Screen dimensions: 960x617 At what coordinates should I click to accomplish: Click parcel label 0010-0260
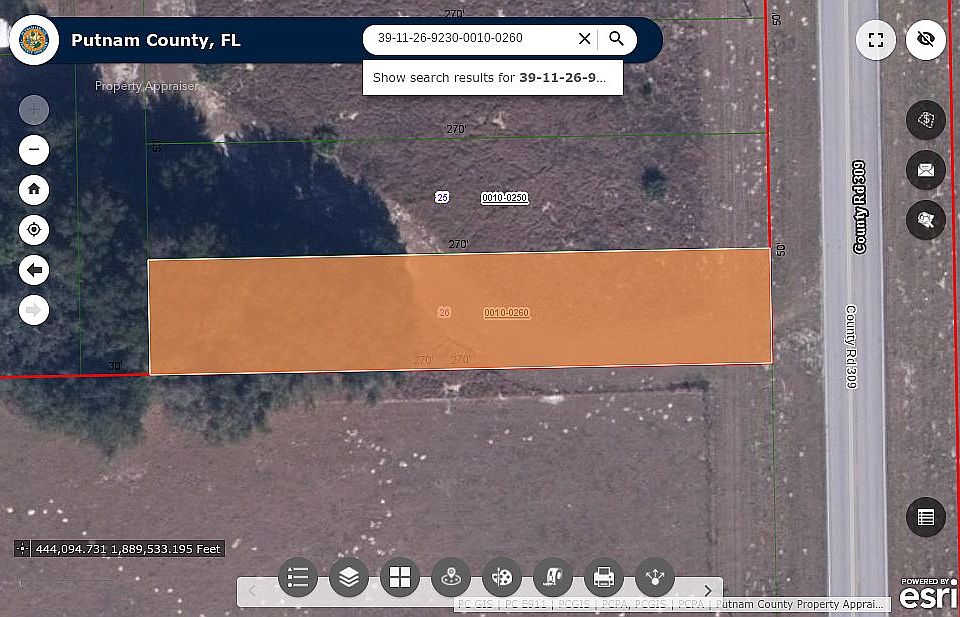pyautogui.click(x=506, y=313)
